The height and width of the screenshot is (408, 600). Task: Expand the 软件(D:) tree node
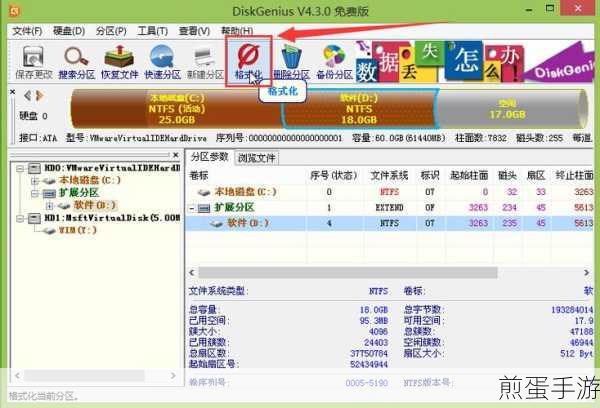click(49, 206)
